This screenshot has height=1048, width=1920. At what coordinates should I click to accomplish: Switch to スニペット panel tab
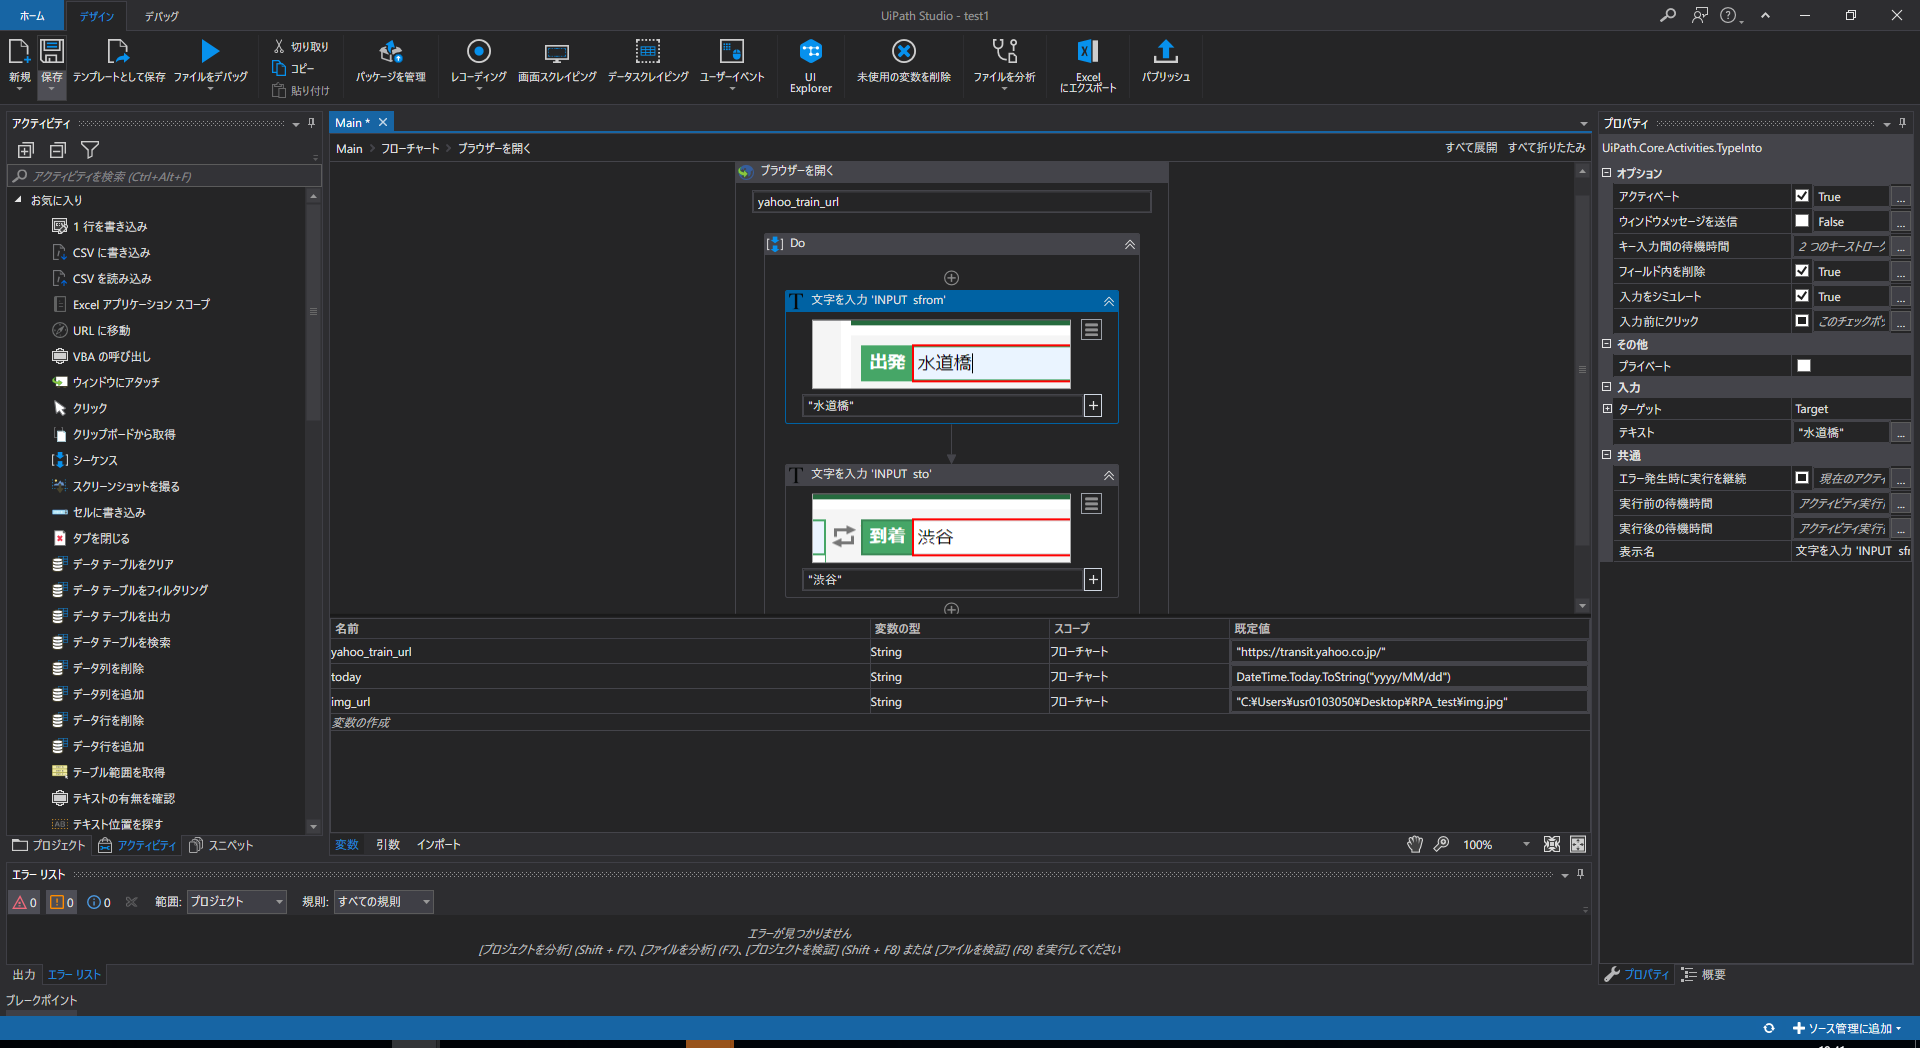(x=221, y=845)
